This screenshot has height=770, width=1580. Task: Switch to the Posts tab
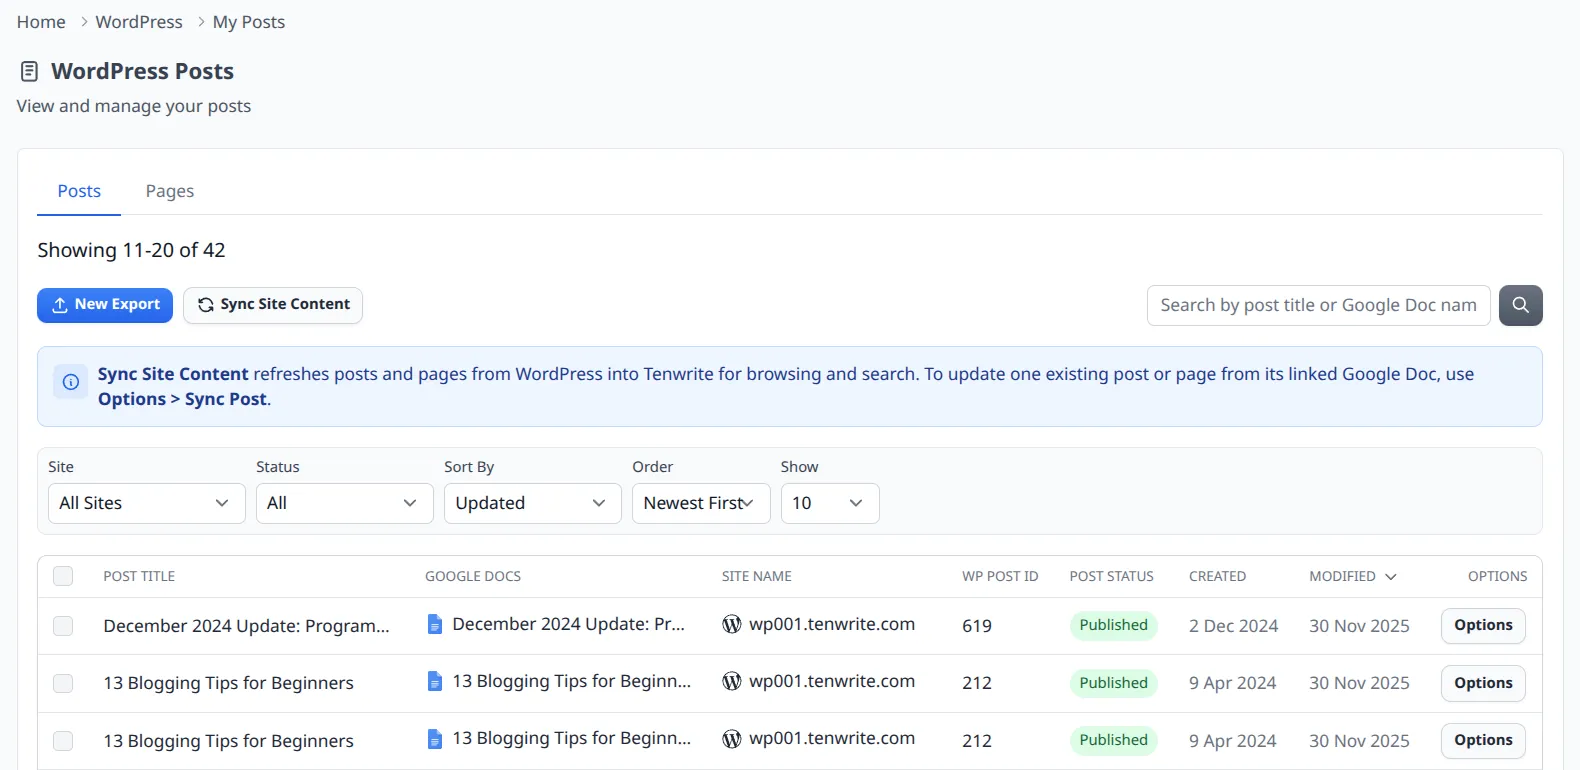79,191
